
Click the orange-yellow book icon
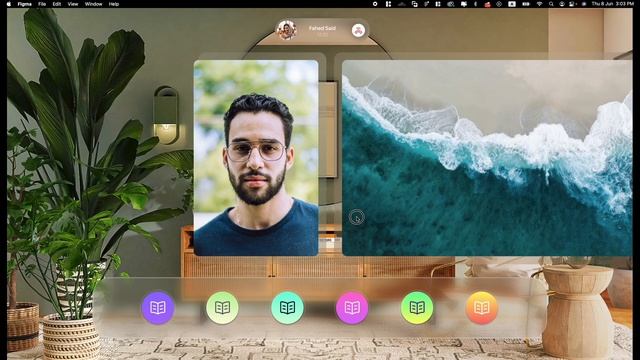482,308
